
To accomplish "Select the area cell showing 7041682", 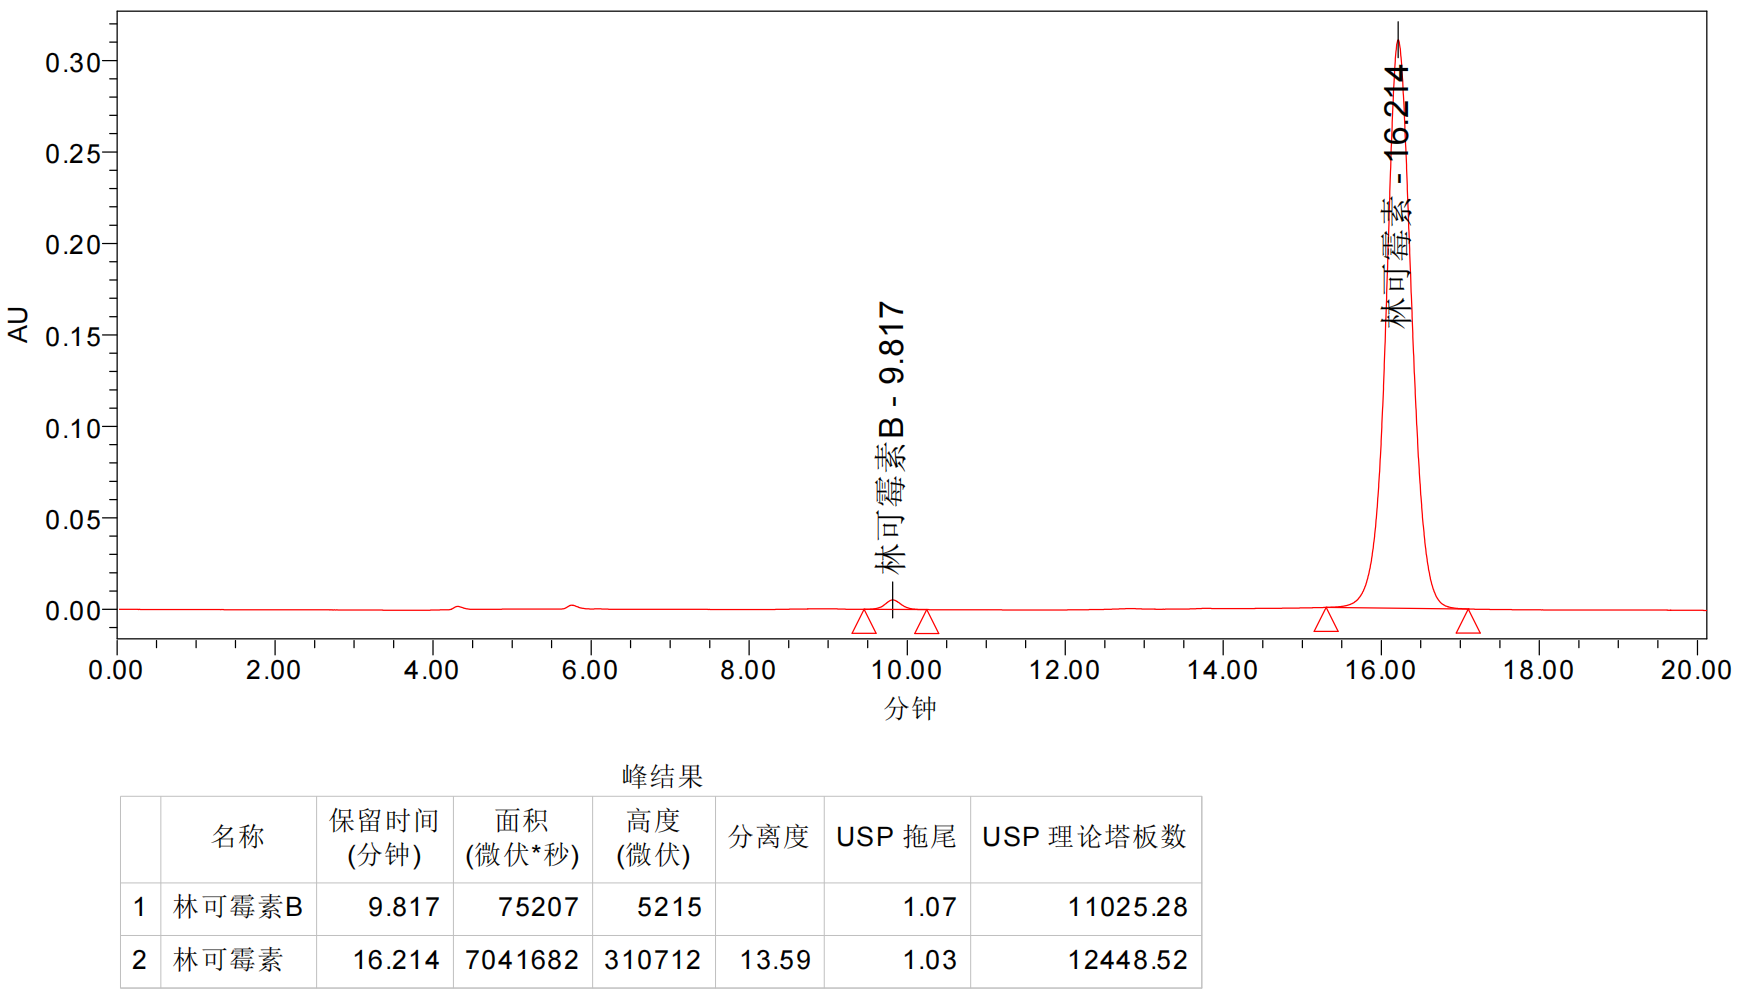I will (522, 960).
